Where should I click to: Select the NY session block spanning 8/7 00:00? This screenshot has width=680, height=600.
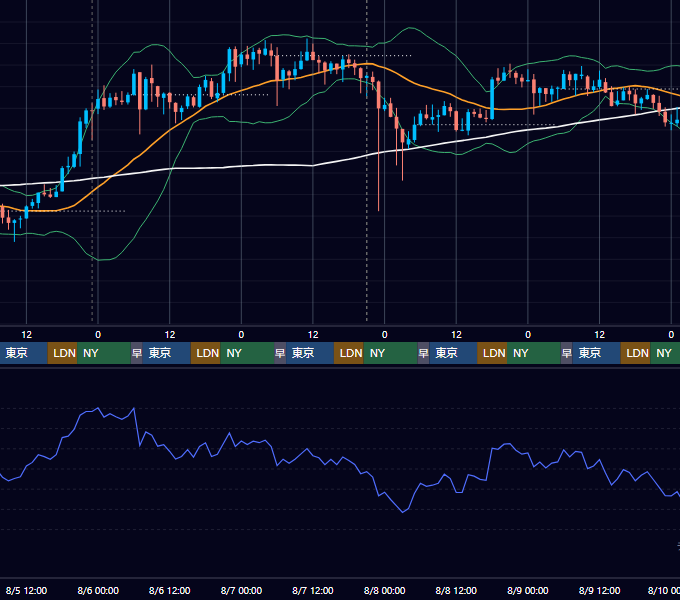[247, 353]
